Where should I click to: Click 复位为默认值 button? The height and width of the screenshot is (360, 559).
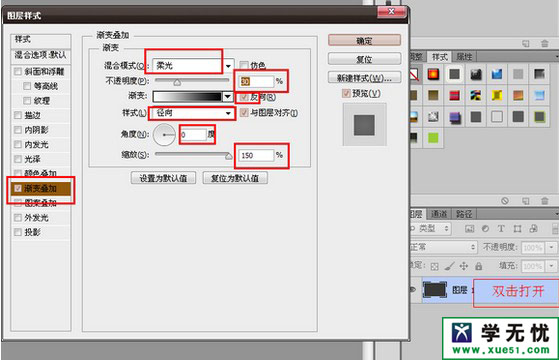(235, 178)
